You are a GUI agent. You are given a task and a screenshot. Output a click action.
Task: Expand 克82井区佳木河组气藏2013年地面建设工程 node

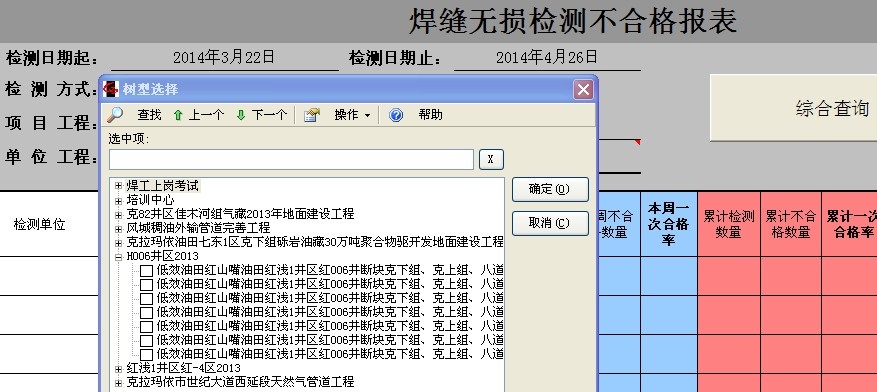118,214
